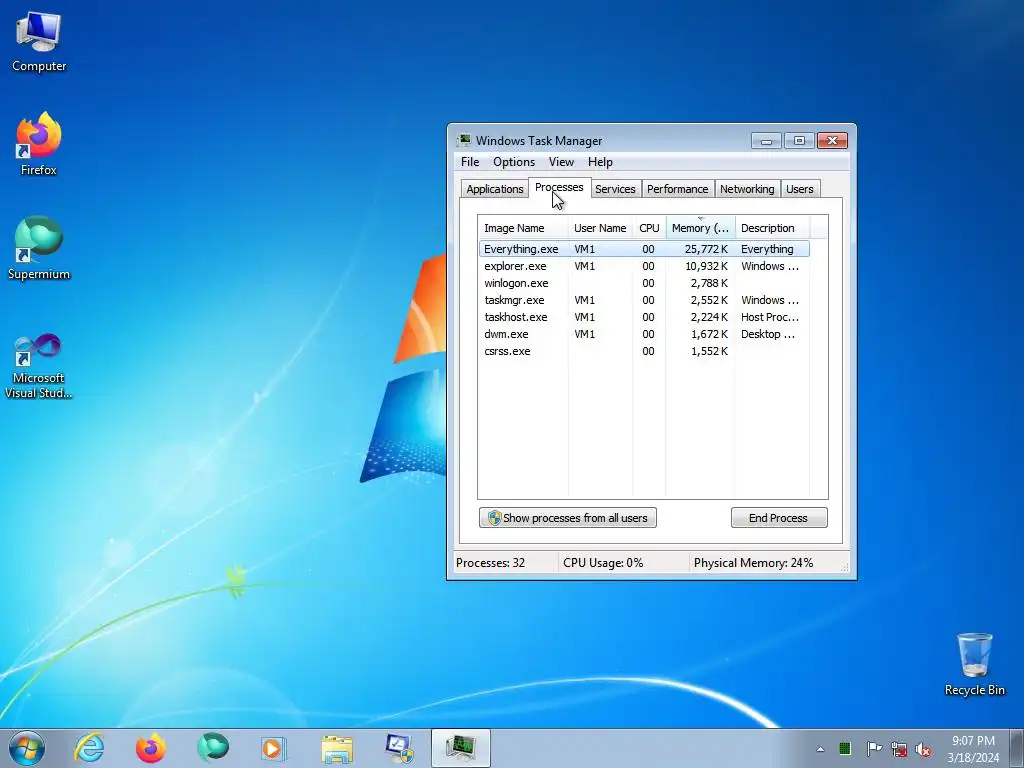
Task: Click CPU Usage: 0% status text
Action: (x=603, y=563)
